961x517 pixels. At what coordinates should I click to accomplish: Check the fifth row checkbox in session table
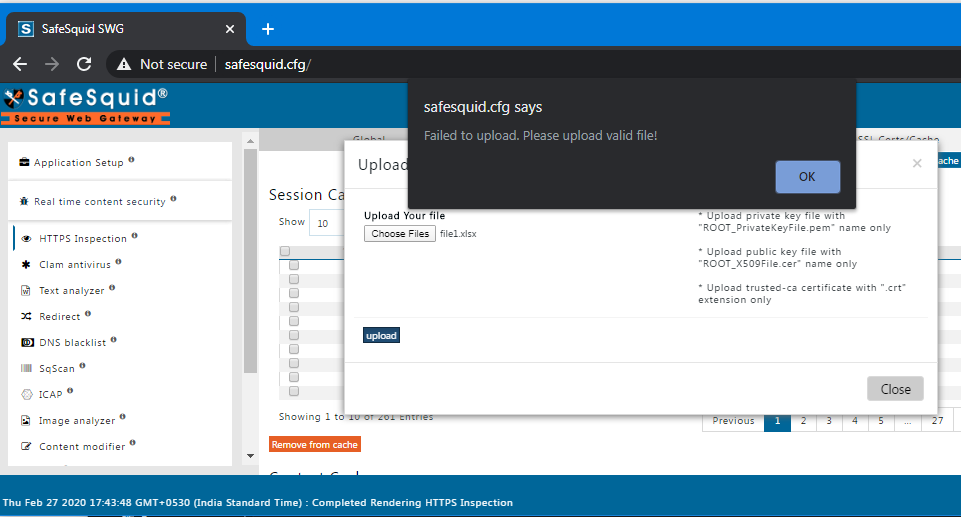click(294, 321)
